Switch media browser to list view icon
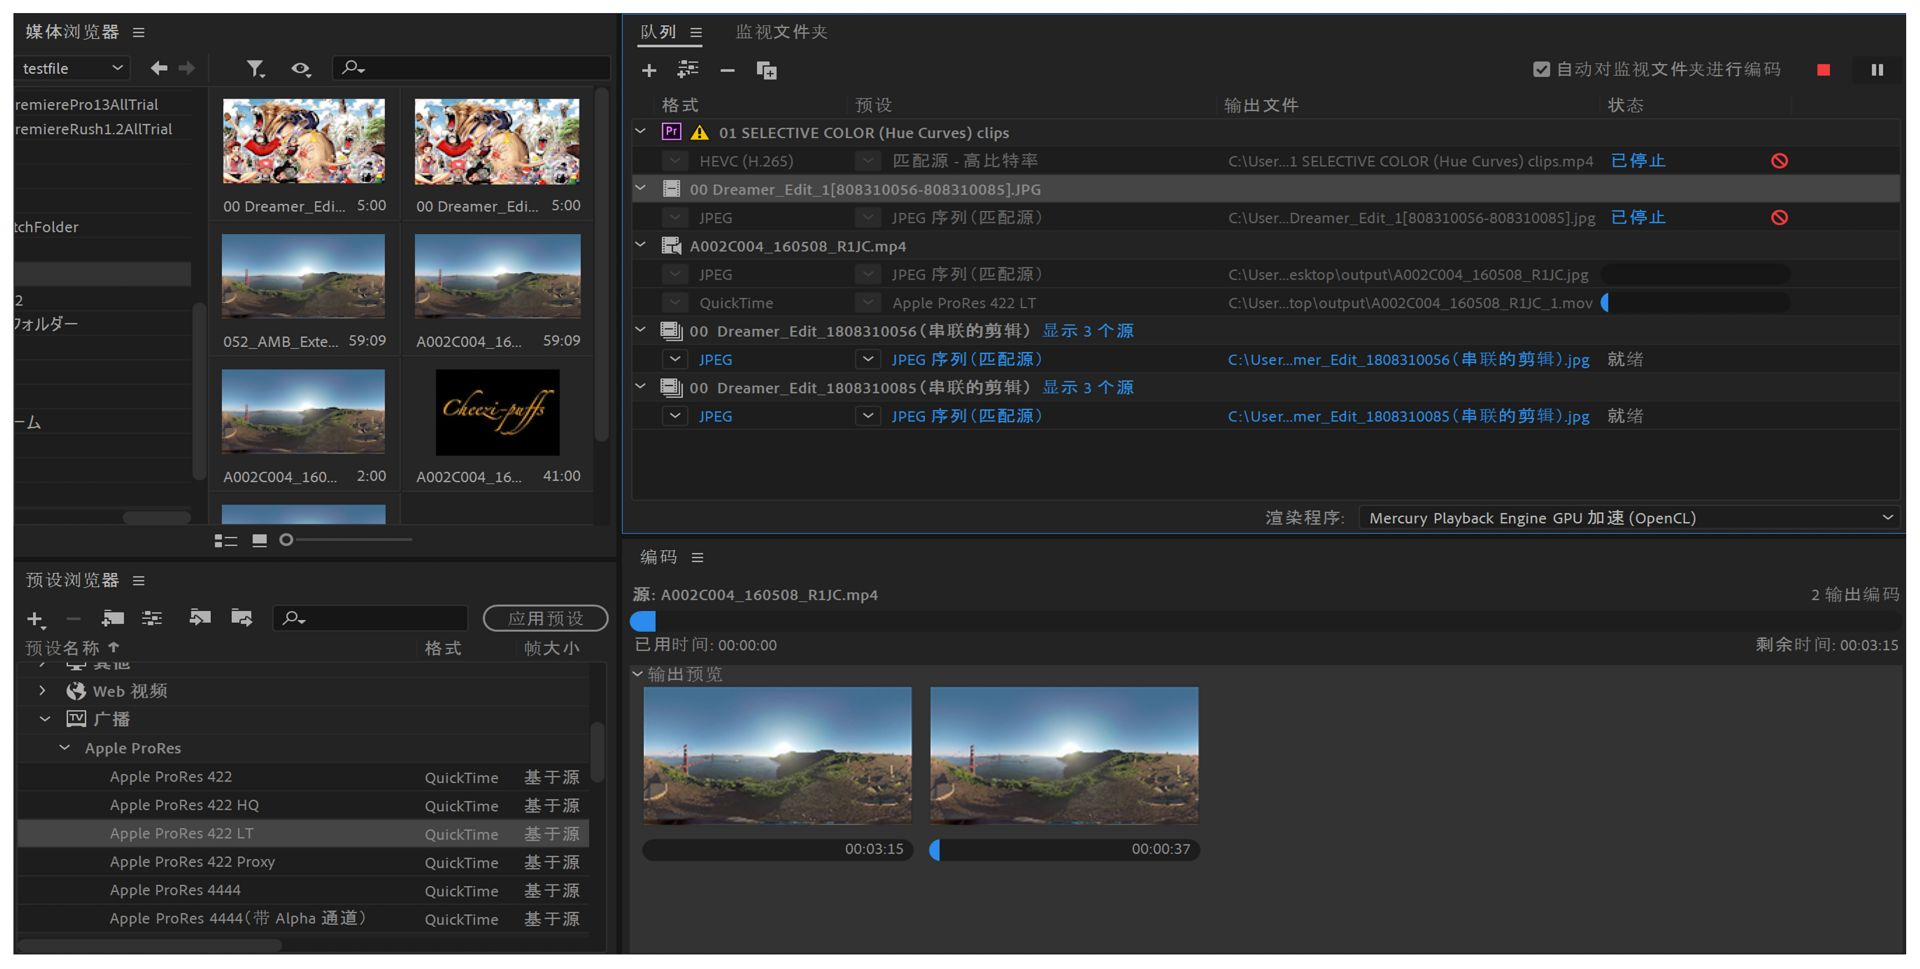This screenshot has width=1920, height=969. click(226, 540)
